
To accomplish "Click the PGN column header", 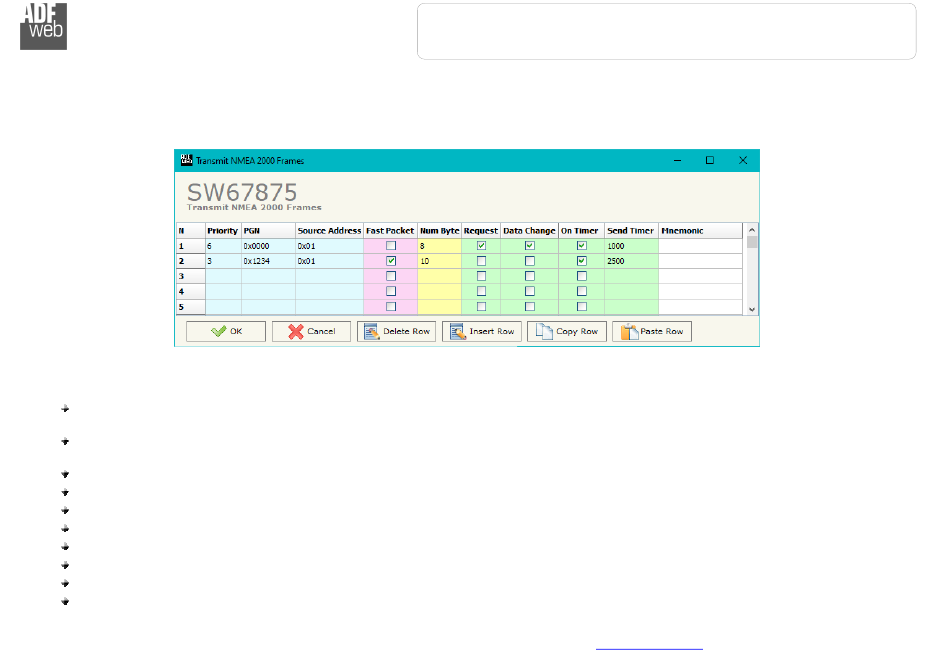I will coord(268,231).
